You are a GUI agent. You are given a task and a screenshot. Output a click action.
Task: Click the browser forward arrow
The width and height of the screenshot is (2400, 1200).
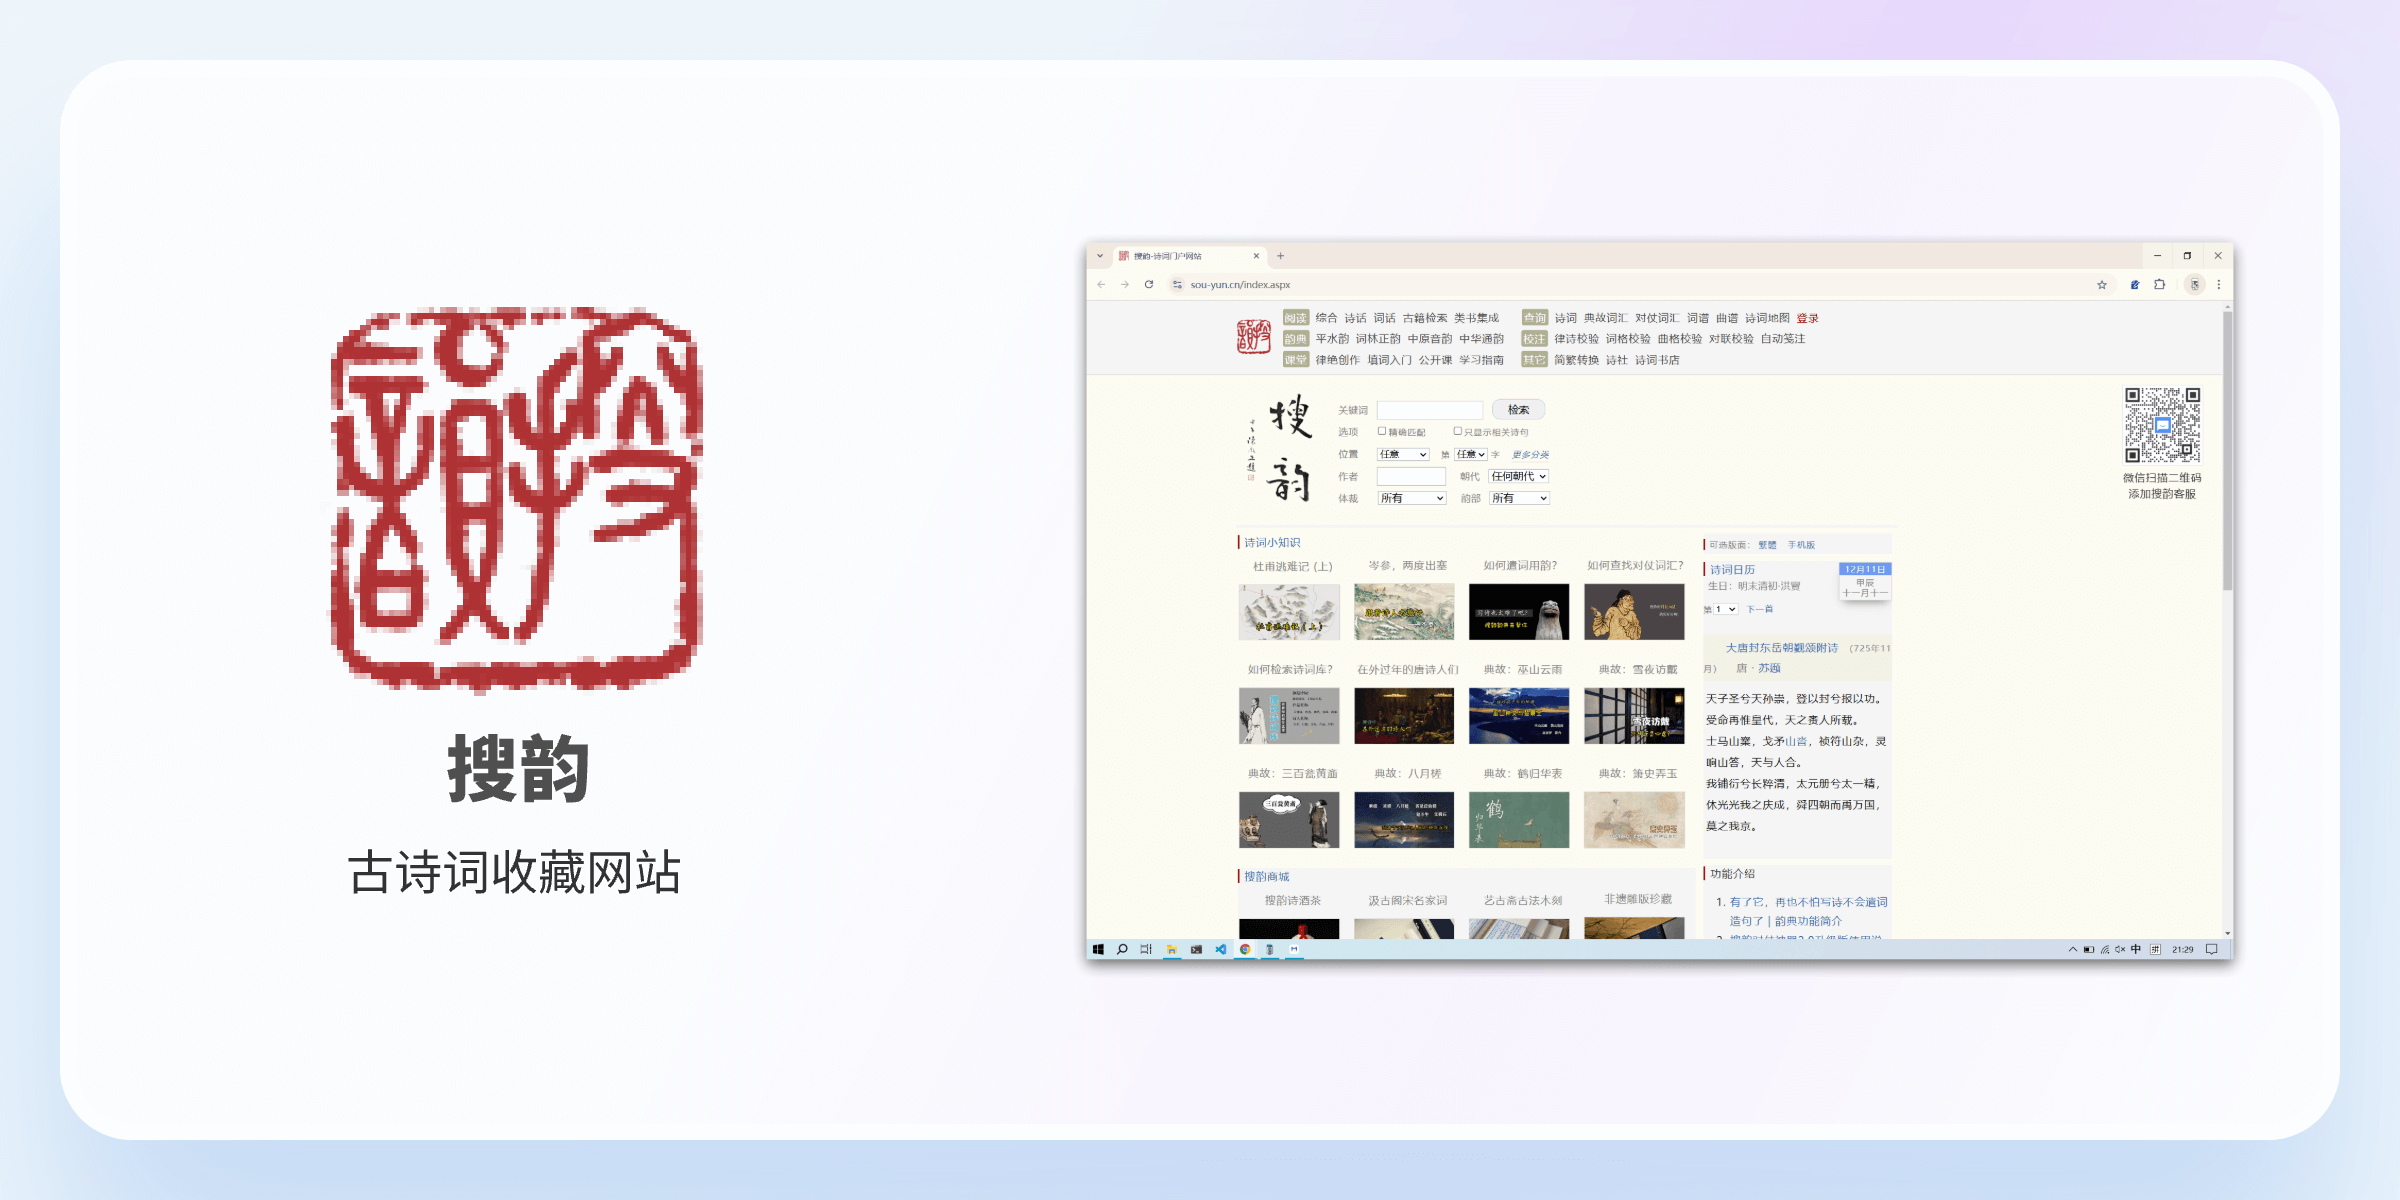click(1125, 285)
